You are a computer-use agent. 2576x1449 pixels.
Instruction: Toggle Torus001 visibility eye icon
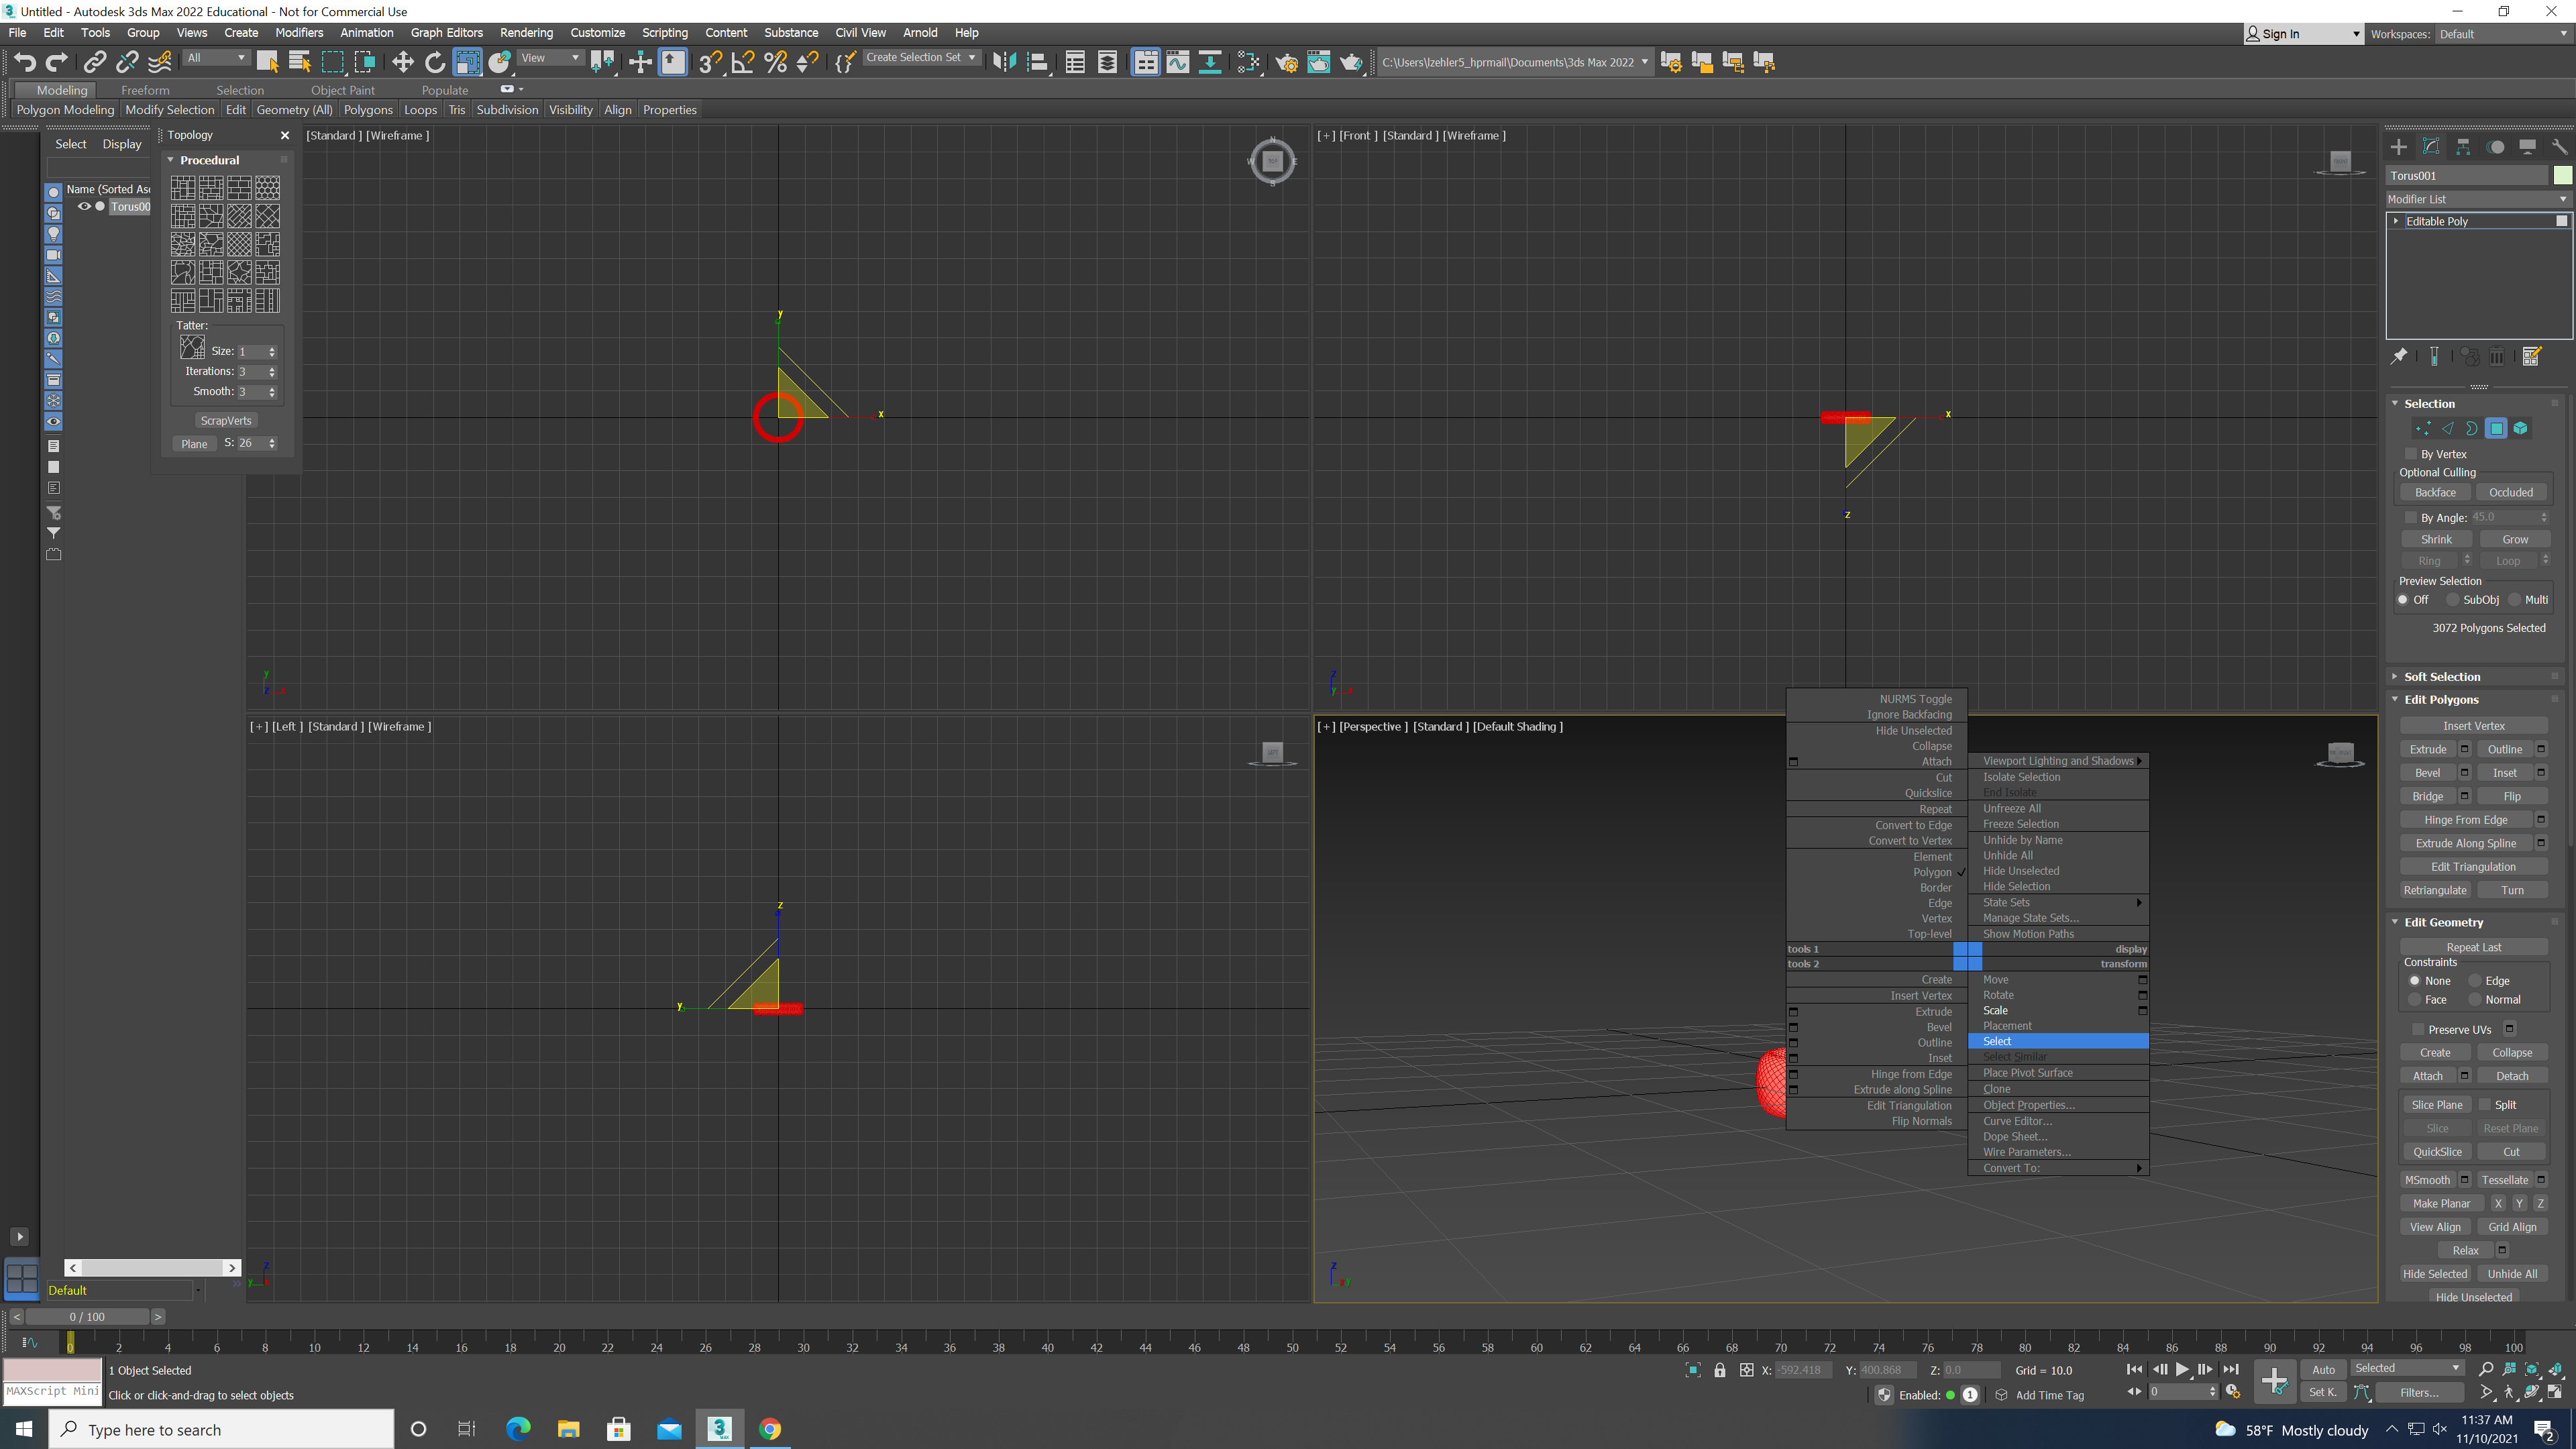coord(84,207)
